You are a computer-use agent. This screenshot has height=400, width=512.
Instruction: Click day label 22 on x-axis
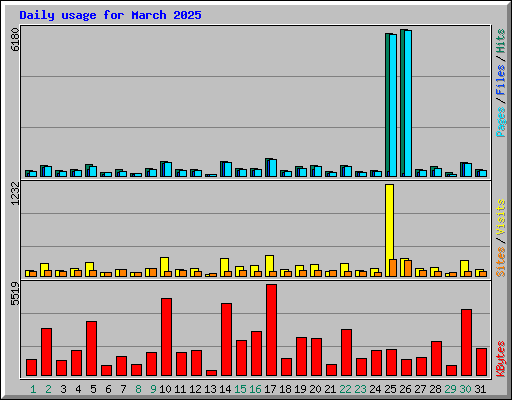coord(345,389)
